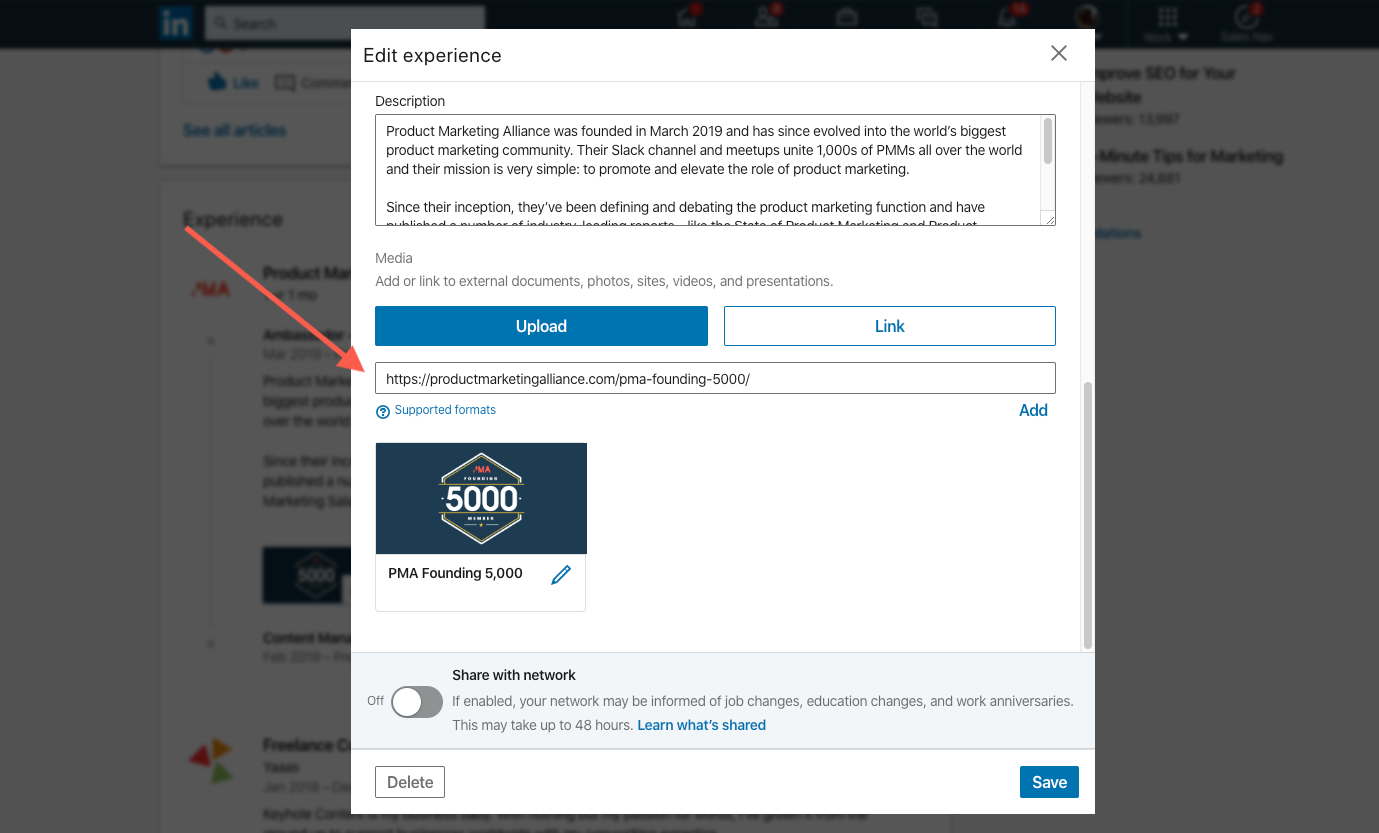Close the Edit experience dialog
The height and width of the screenshot is (833, 1379).
tap(1059, 54)
